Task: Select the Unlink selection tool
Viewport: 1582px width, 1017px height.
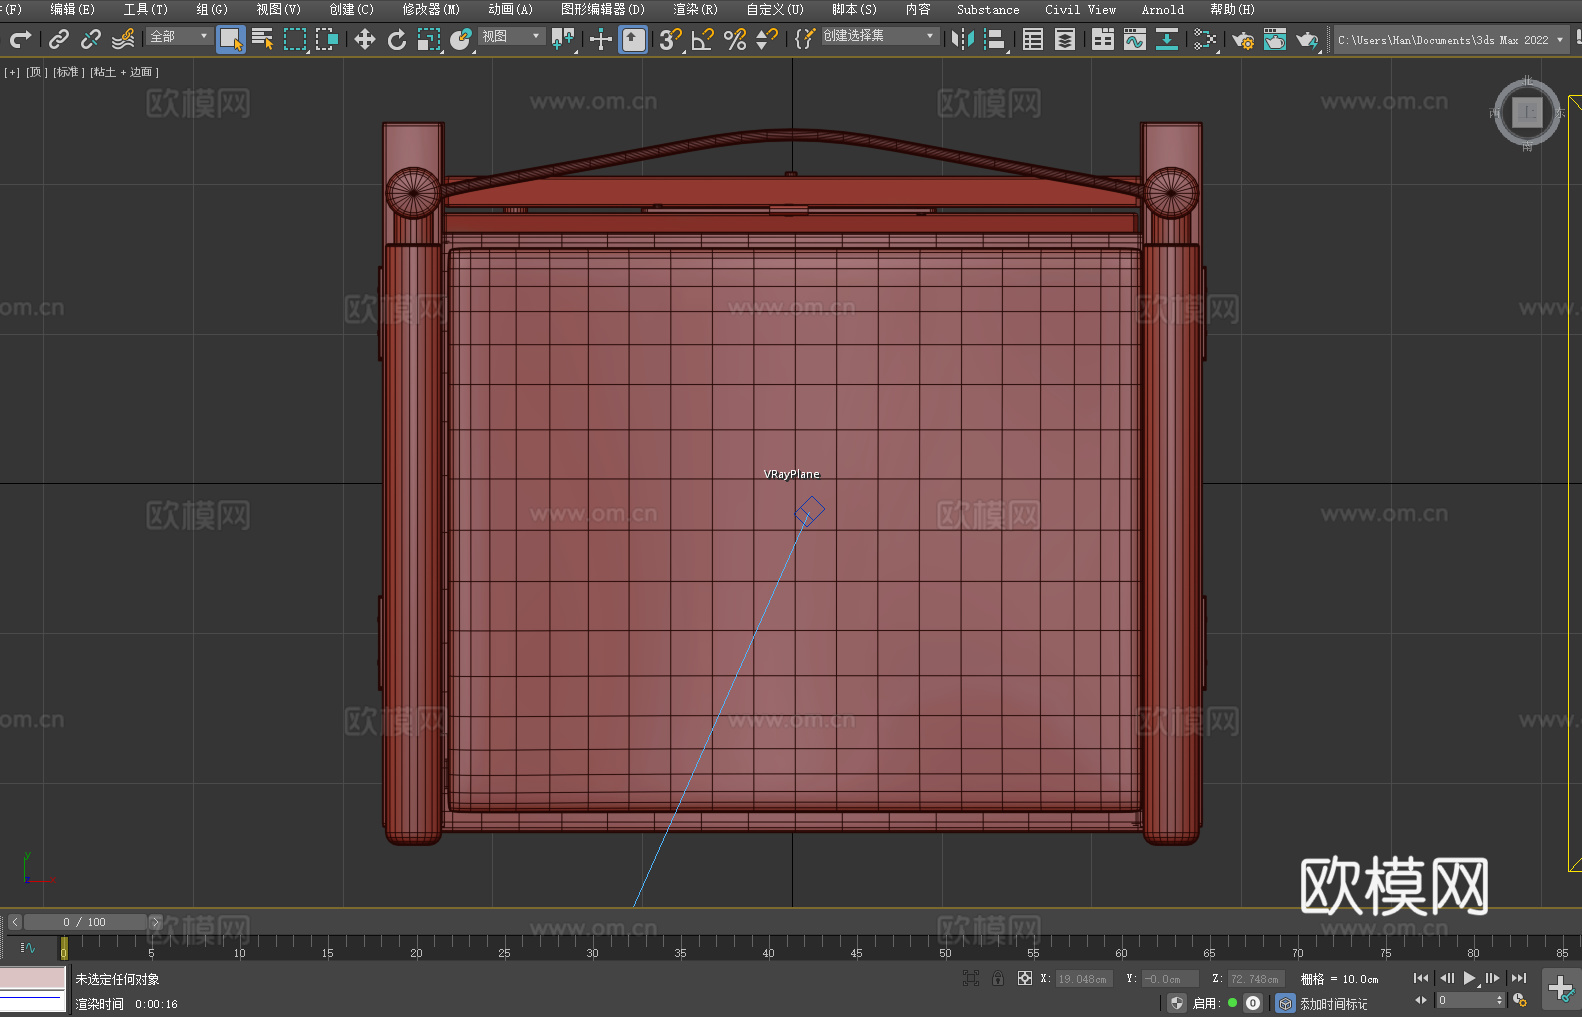Action: tap(91, 39)
